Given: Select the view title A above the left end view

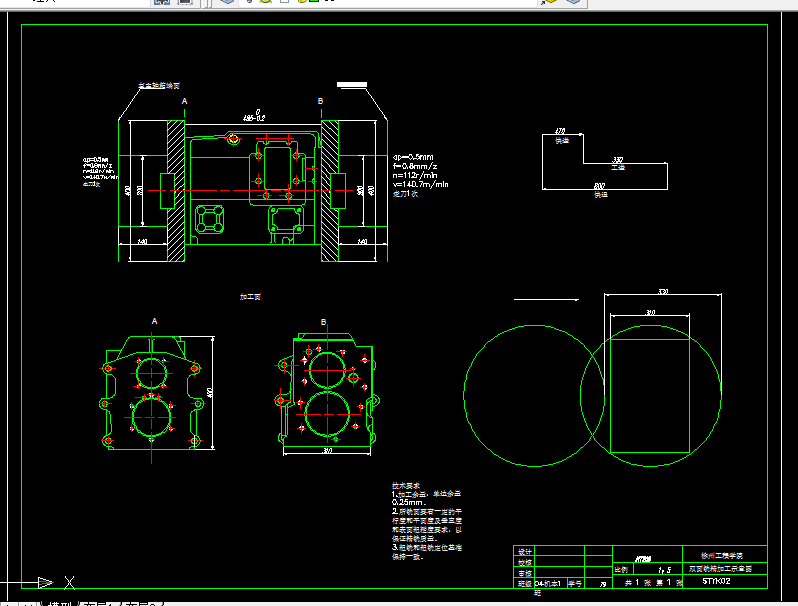Looking at the screenshot, I should point(154,321).
